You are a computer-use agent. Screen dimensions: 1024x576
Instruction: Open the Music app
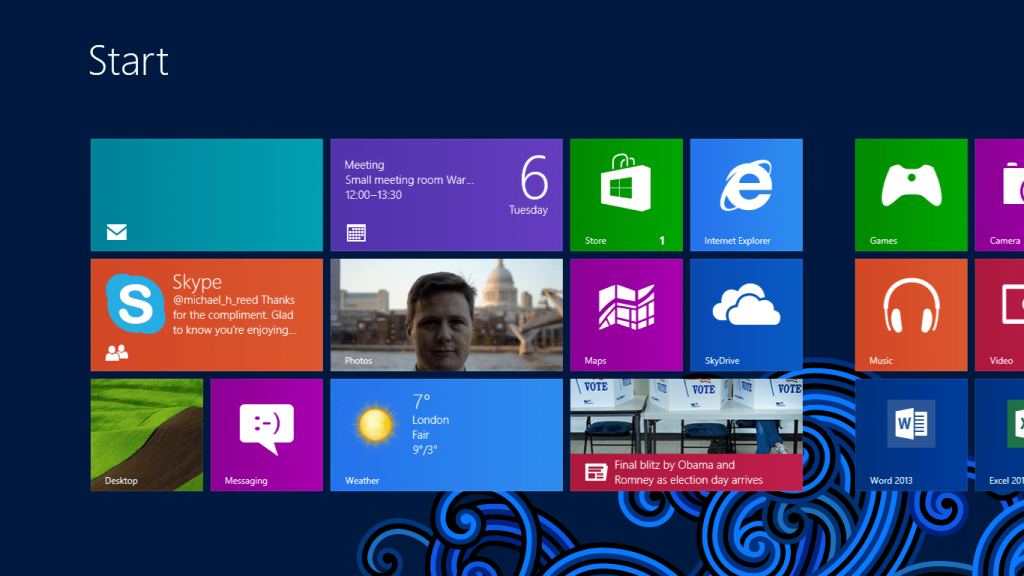(x=911, y=315)
